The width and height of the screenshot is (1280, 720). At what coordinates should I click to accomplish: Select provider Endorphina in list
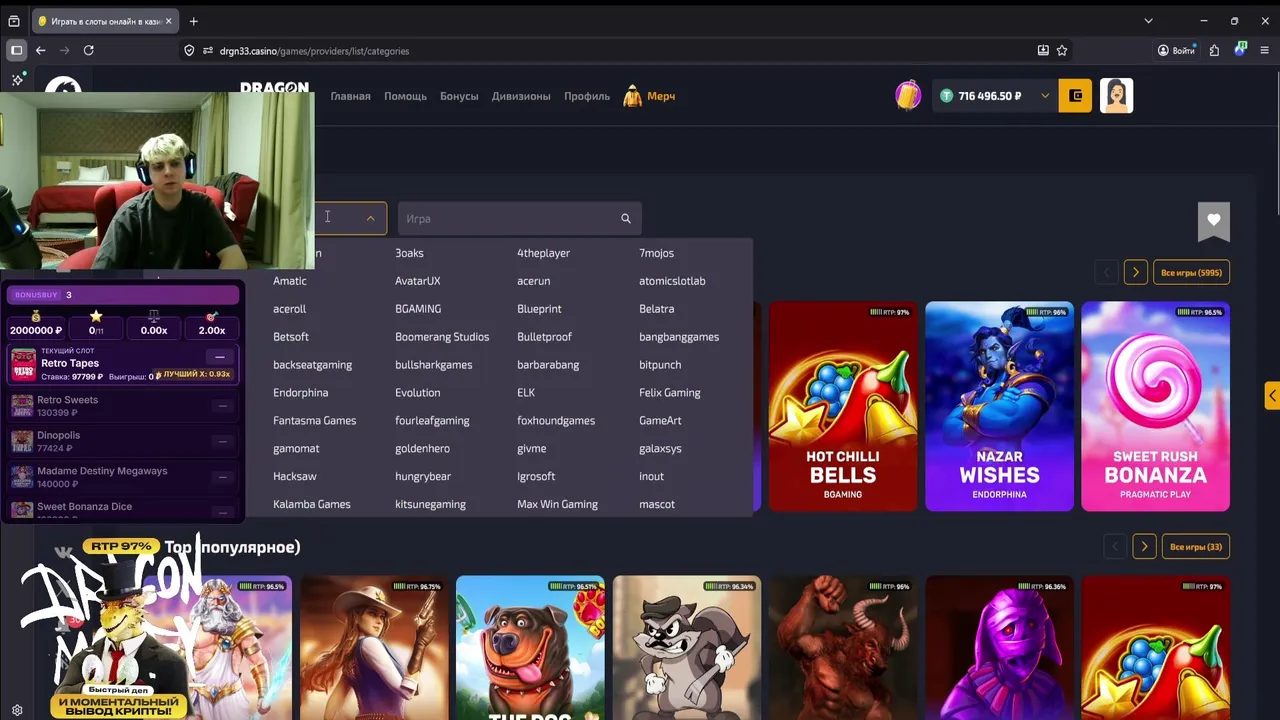point(301,393)
